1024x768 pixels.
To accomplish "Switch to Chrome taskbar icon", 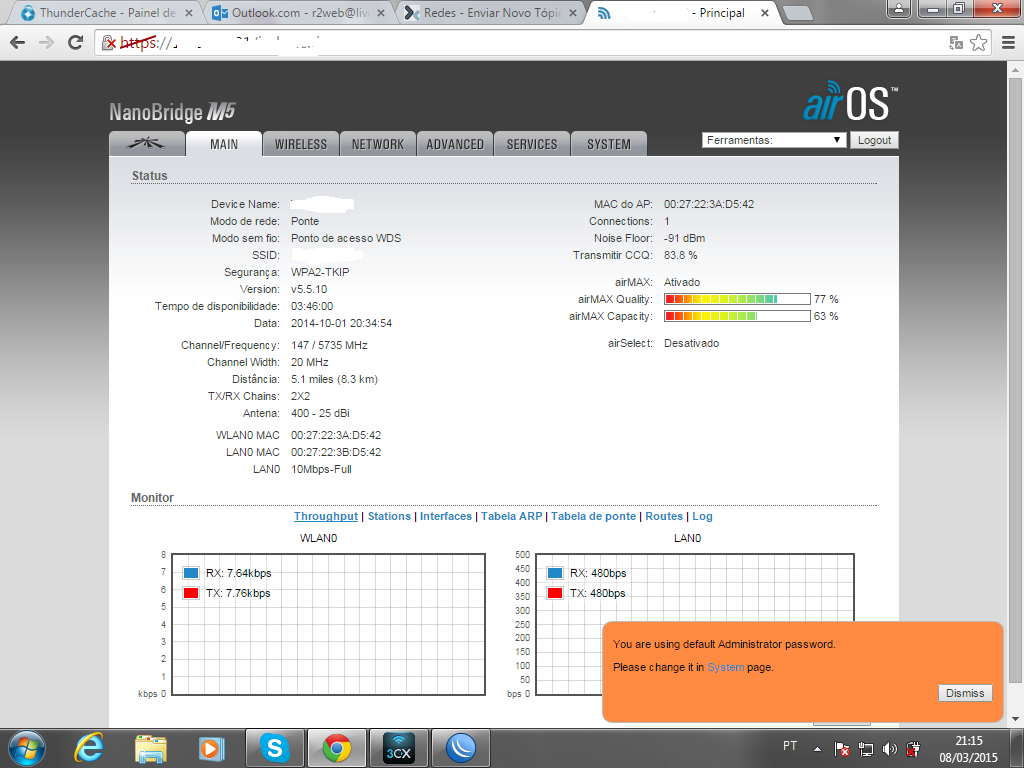I will click(x=336, y=748).
